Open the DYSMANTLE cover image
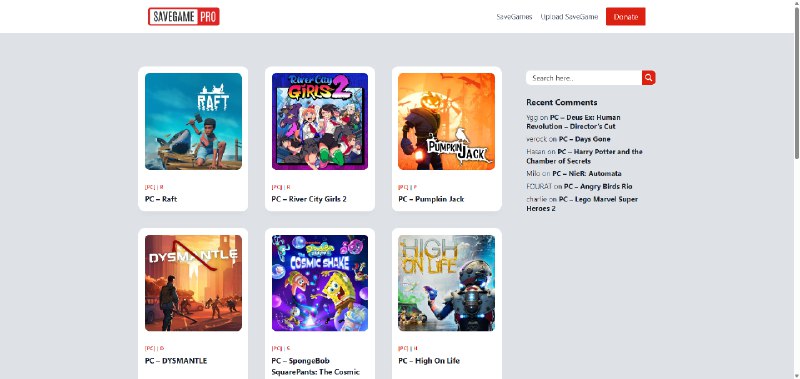This screenshot has height=379, width=800. 193,283
